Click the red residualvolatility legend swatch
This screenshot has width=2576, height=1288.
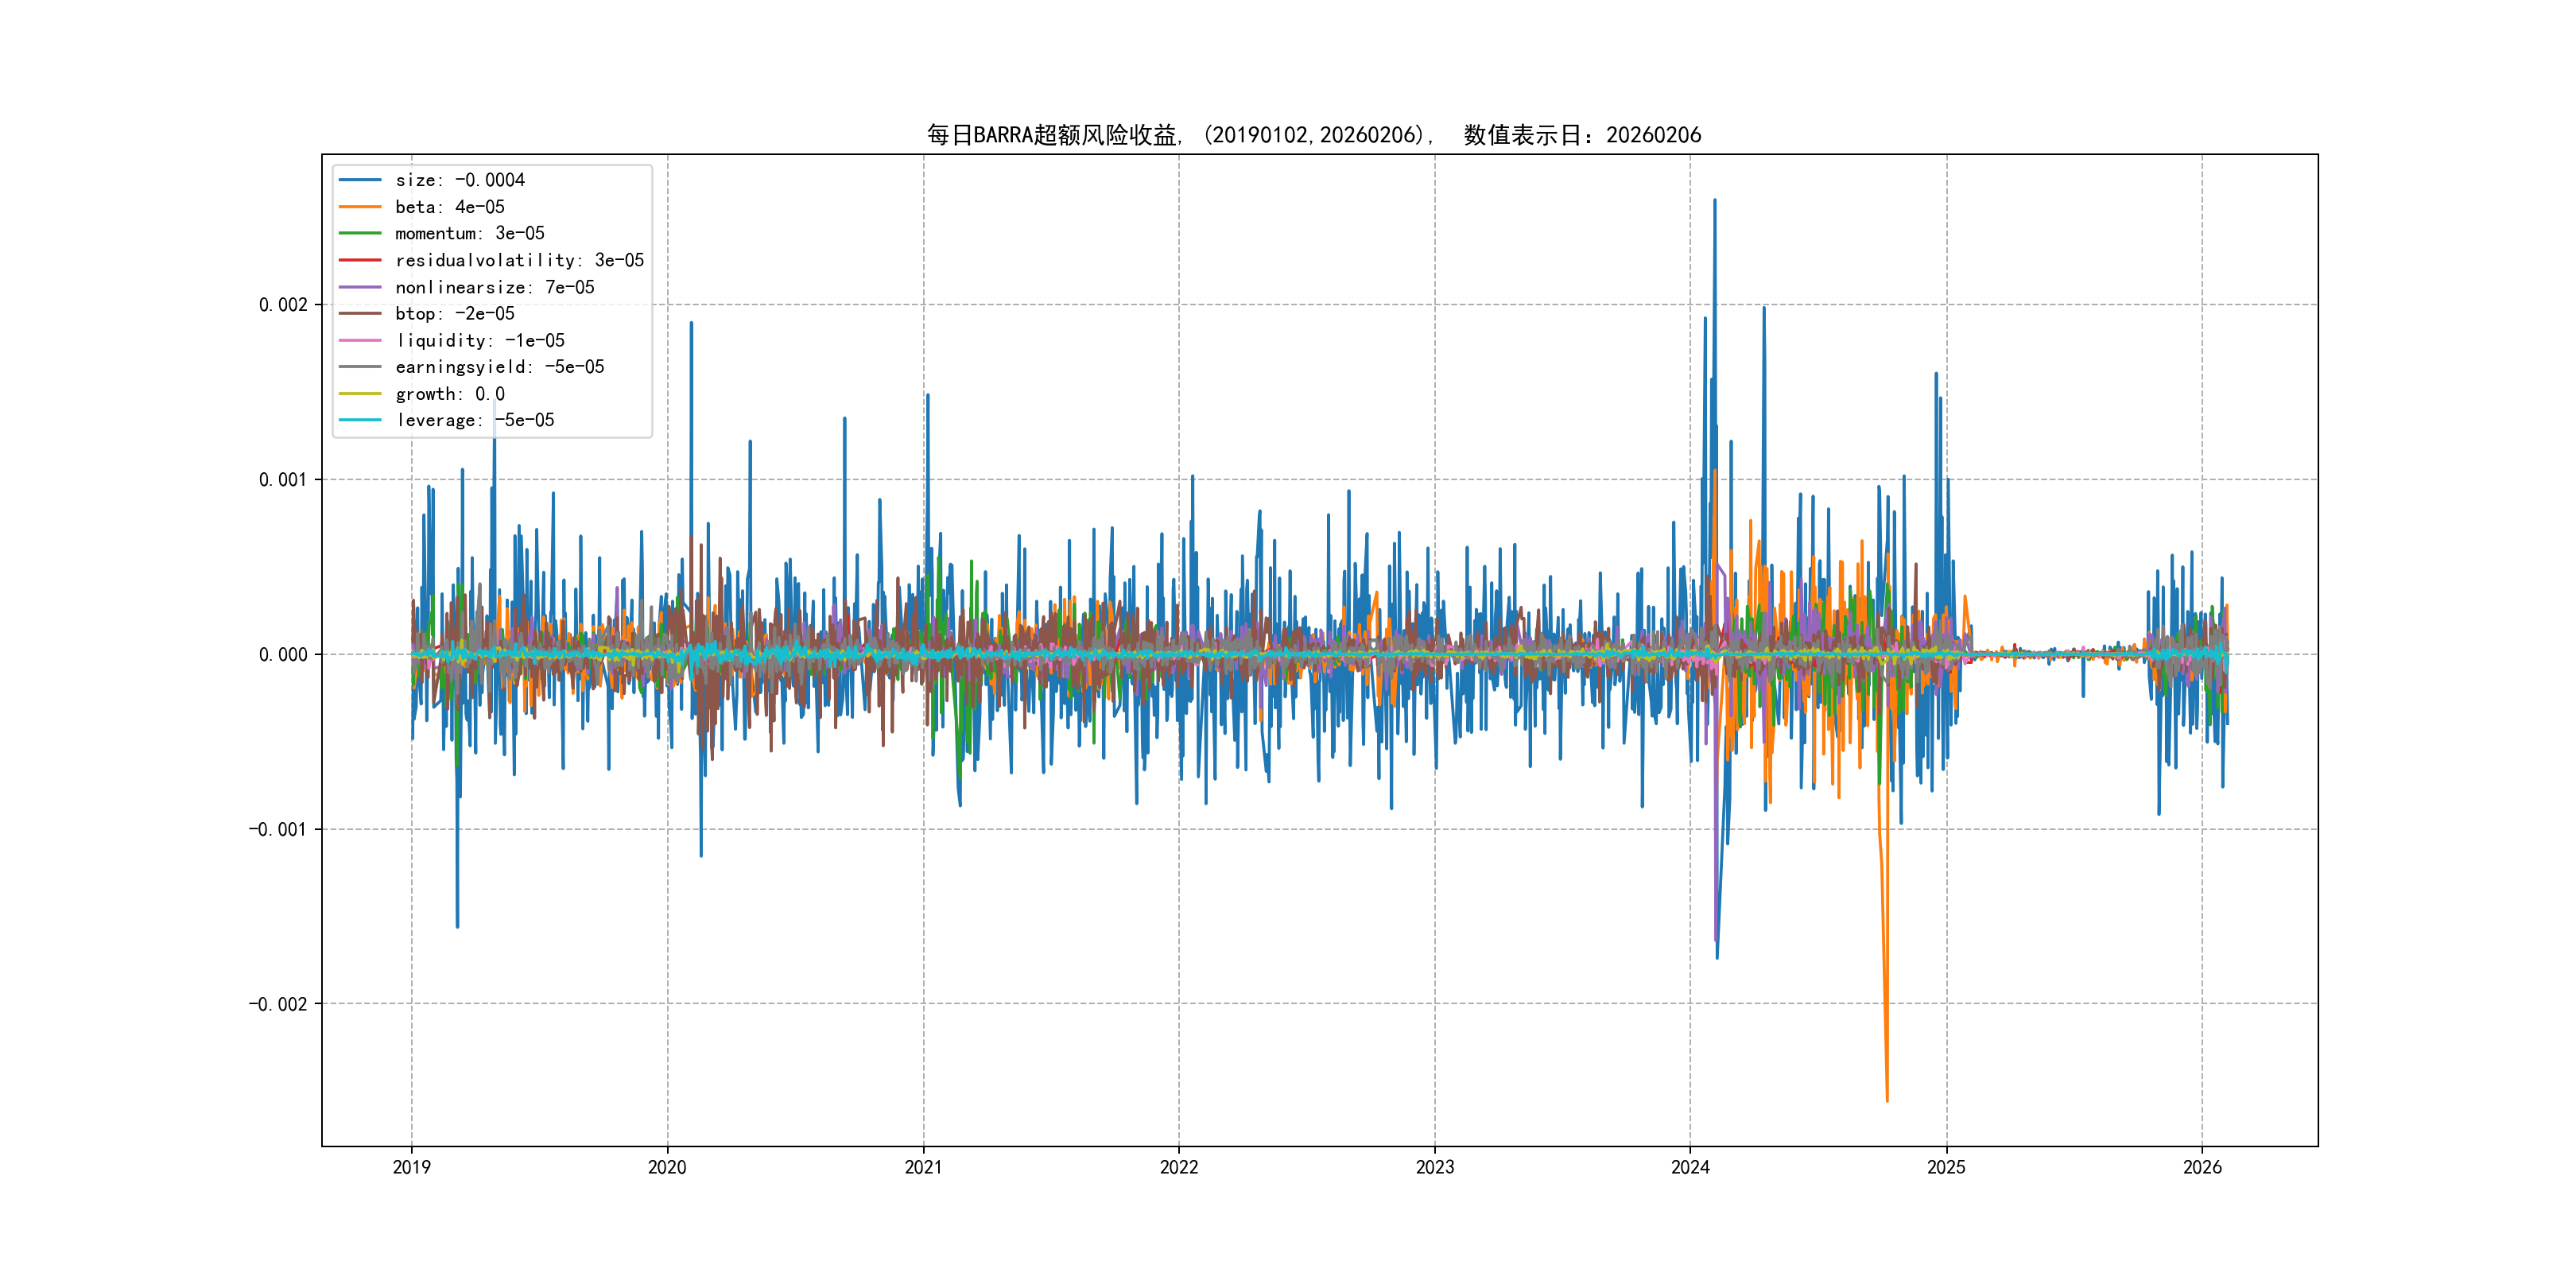360,260
